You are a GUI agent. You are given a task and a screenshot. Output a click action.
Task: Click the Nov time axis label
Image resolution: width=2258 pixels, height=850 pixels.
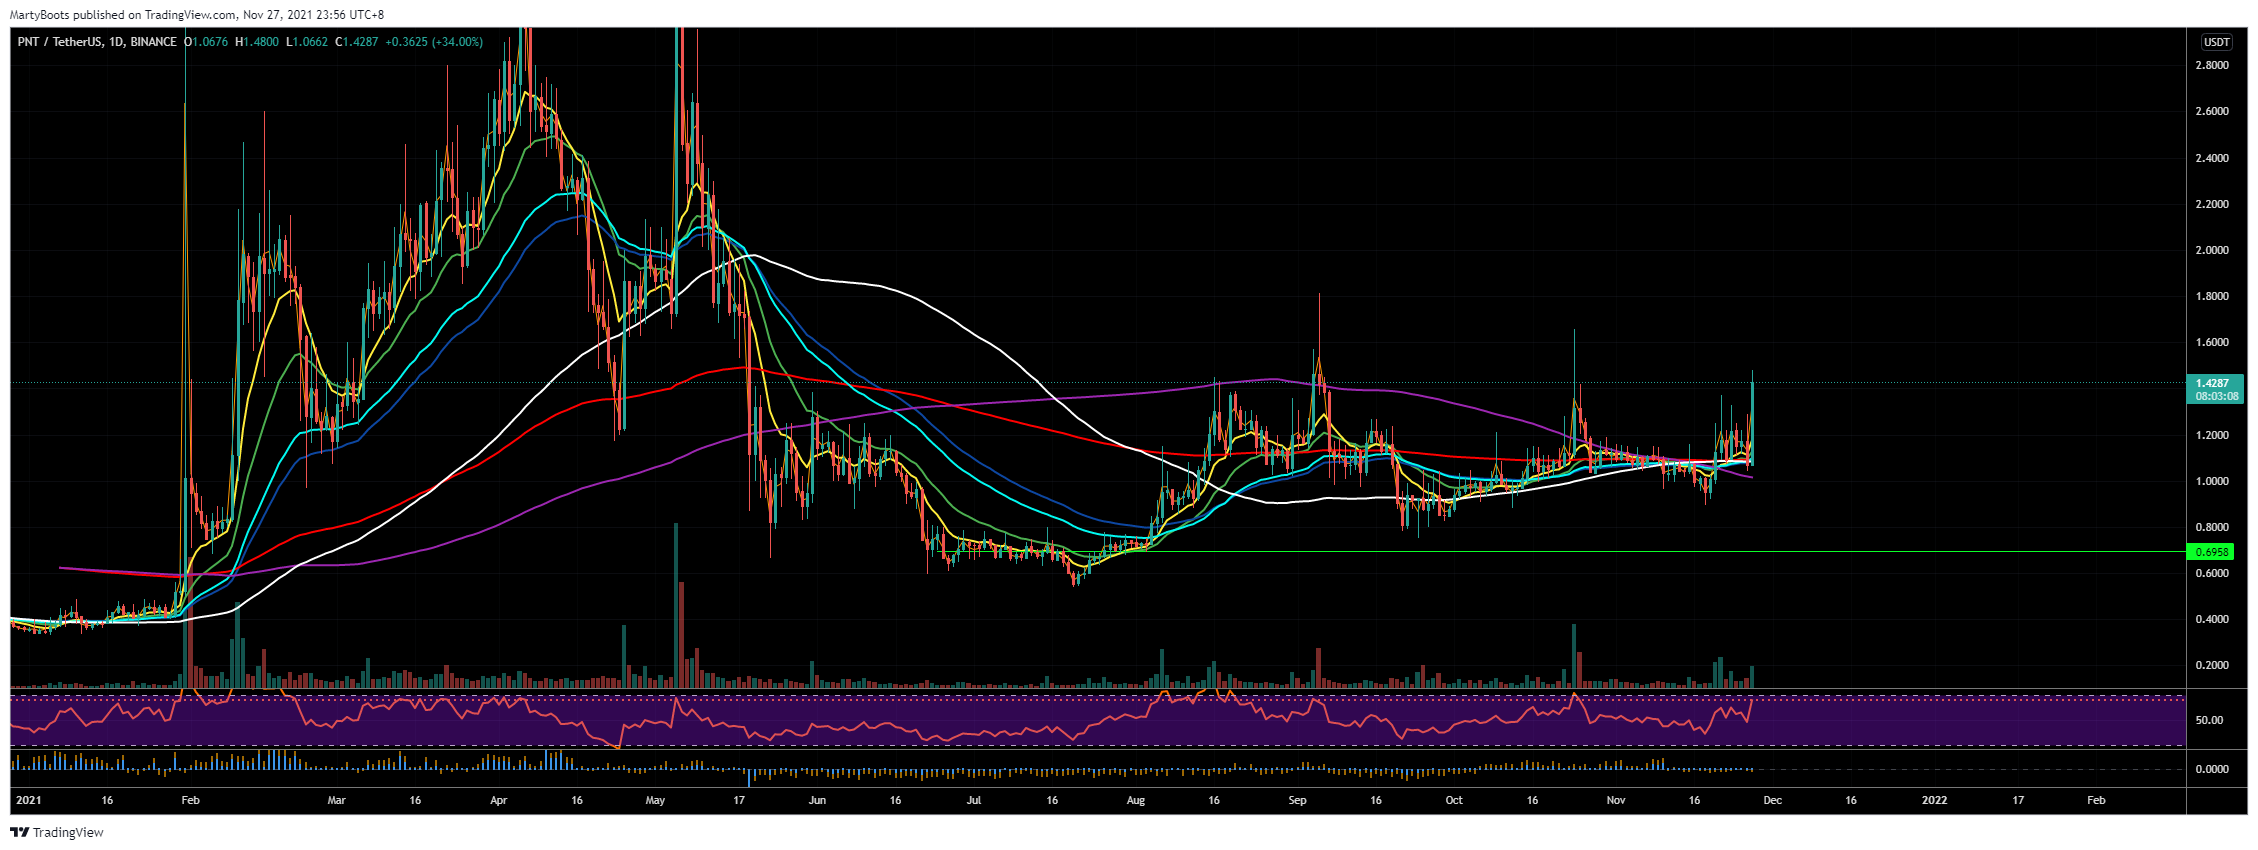(1616, 800)
